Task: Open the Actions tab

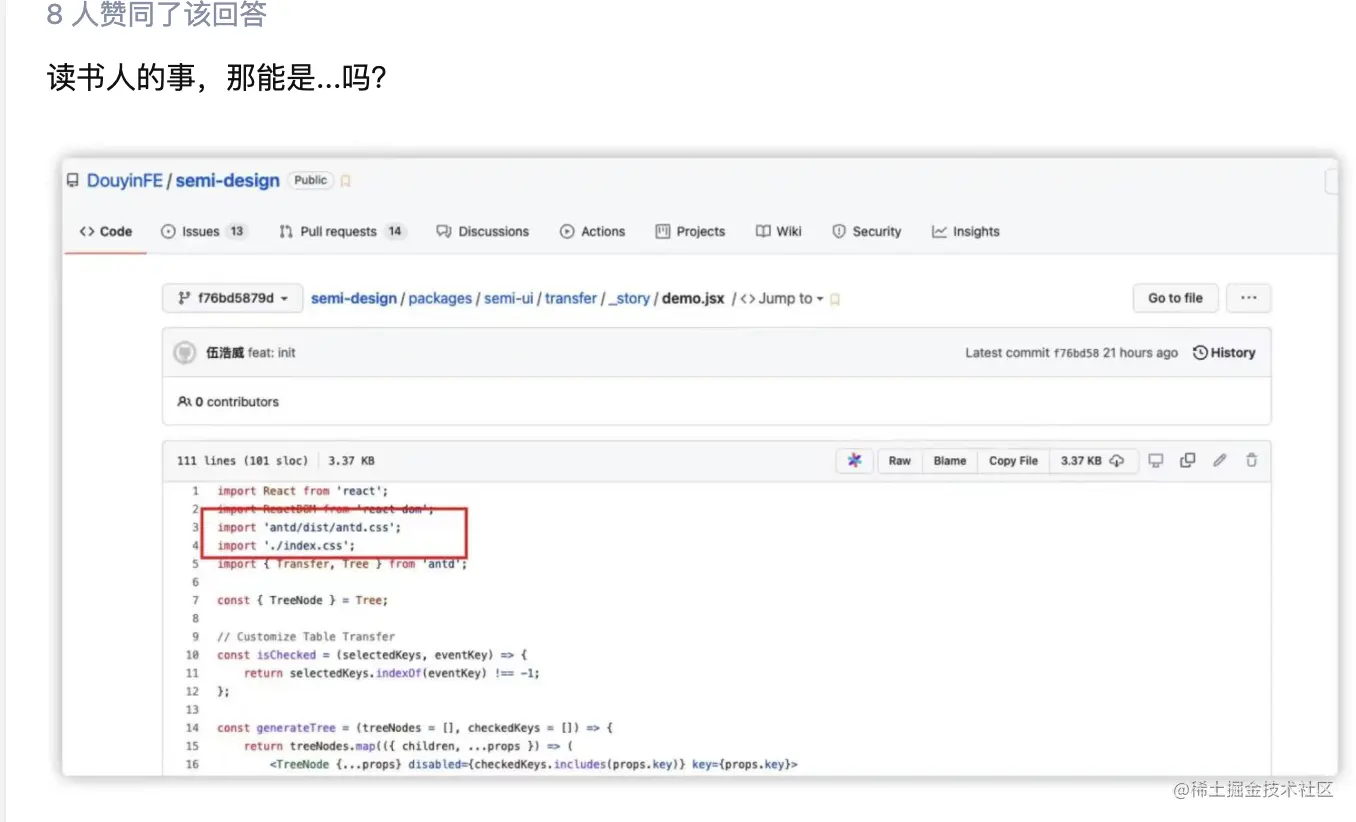Action: pos(593,231)
